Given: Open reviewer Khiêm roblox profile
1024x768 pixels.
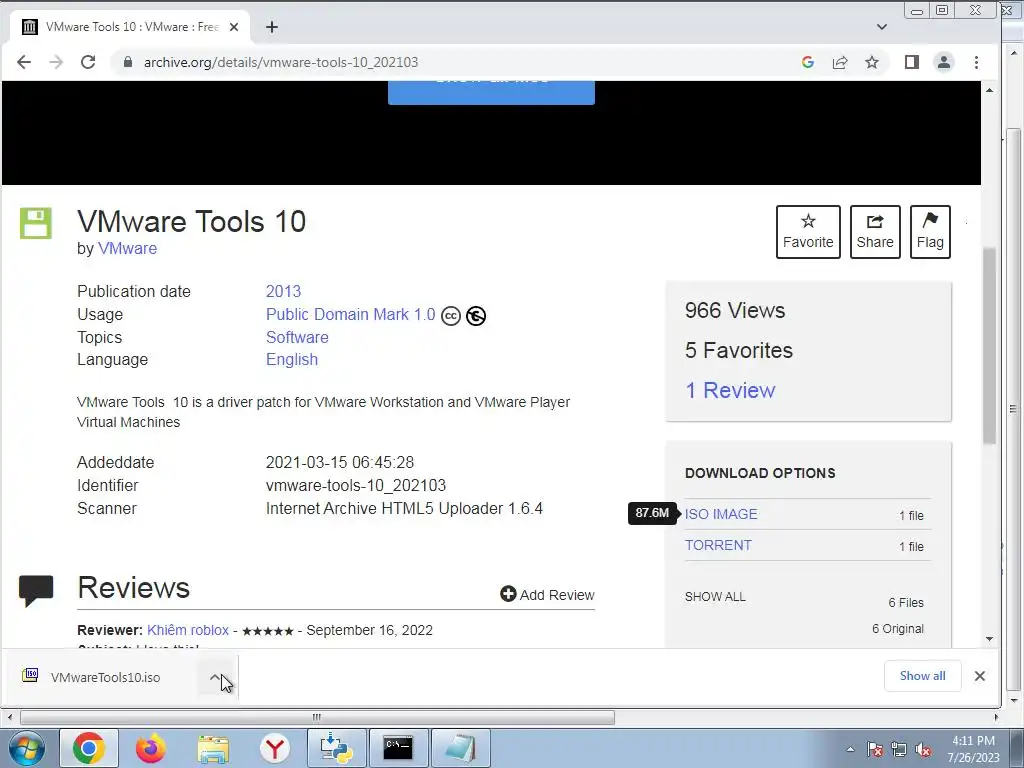Looking at the screenshot, I should click(x=188, y=630).
